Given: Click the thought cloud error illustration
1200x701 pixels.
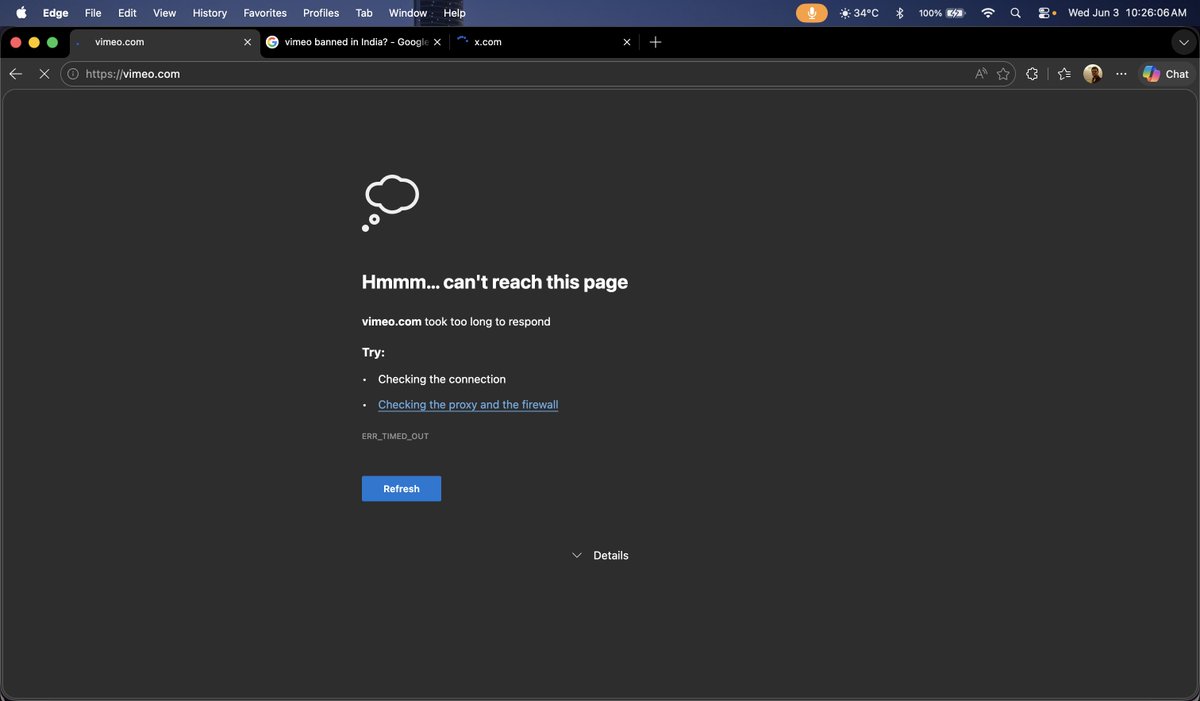Looking at the screenshot, I should [x=390, y=203].
